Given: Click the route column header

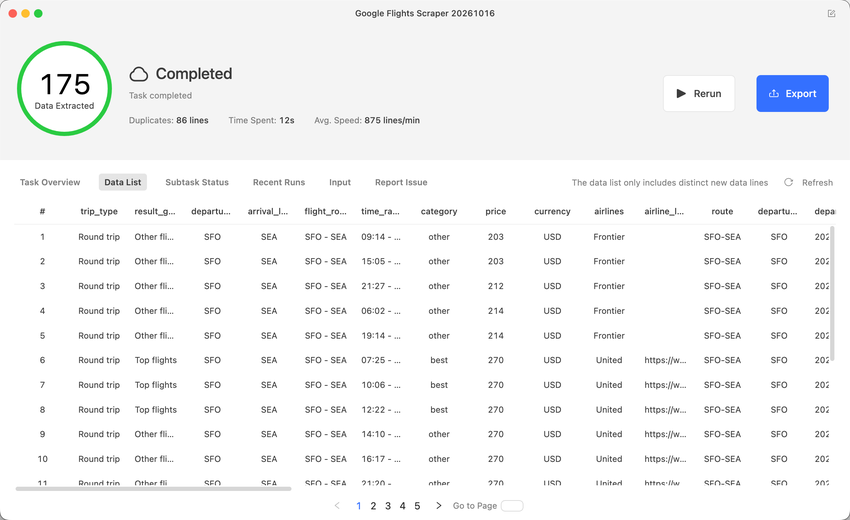Looking at the screenshot, I should pos(722,211).
